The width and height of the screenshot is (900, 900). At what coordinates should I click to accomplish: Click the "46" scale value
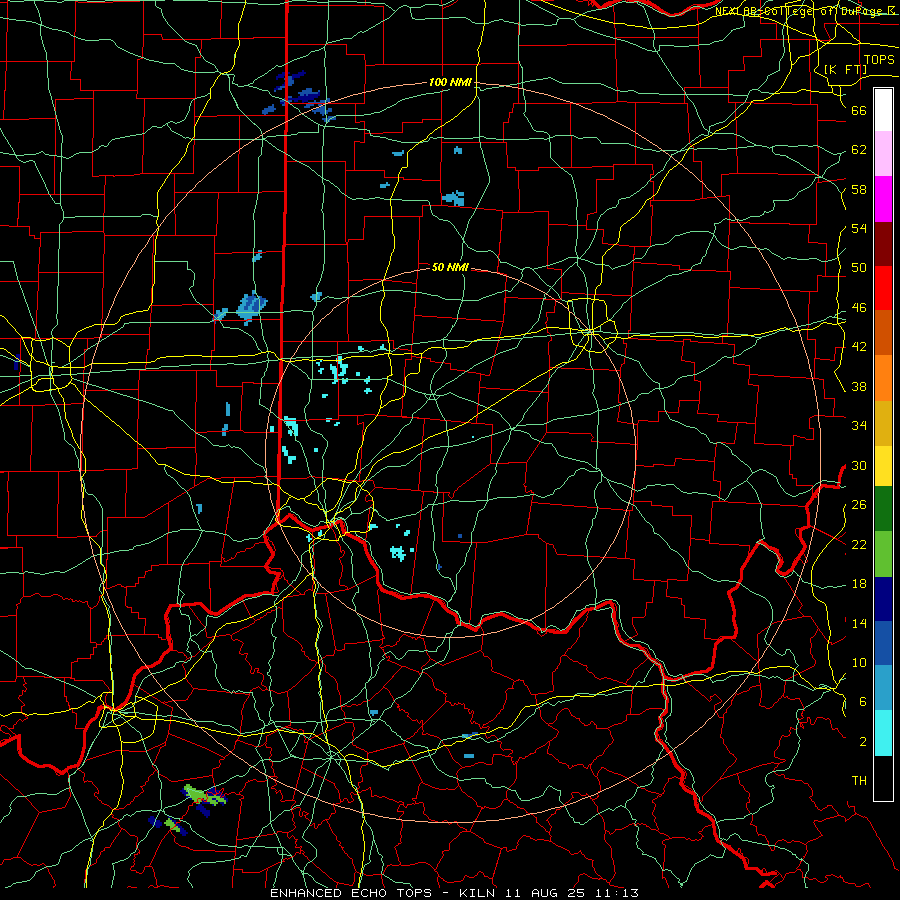pyautogui.click(x=859, y=308)
